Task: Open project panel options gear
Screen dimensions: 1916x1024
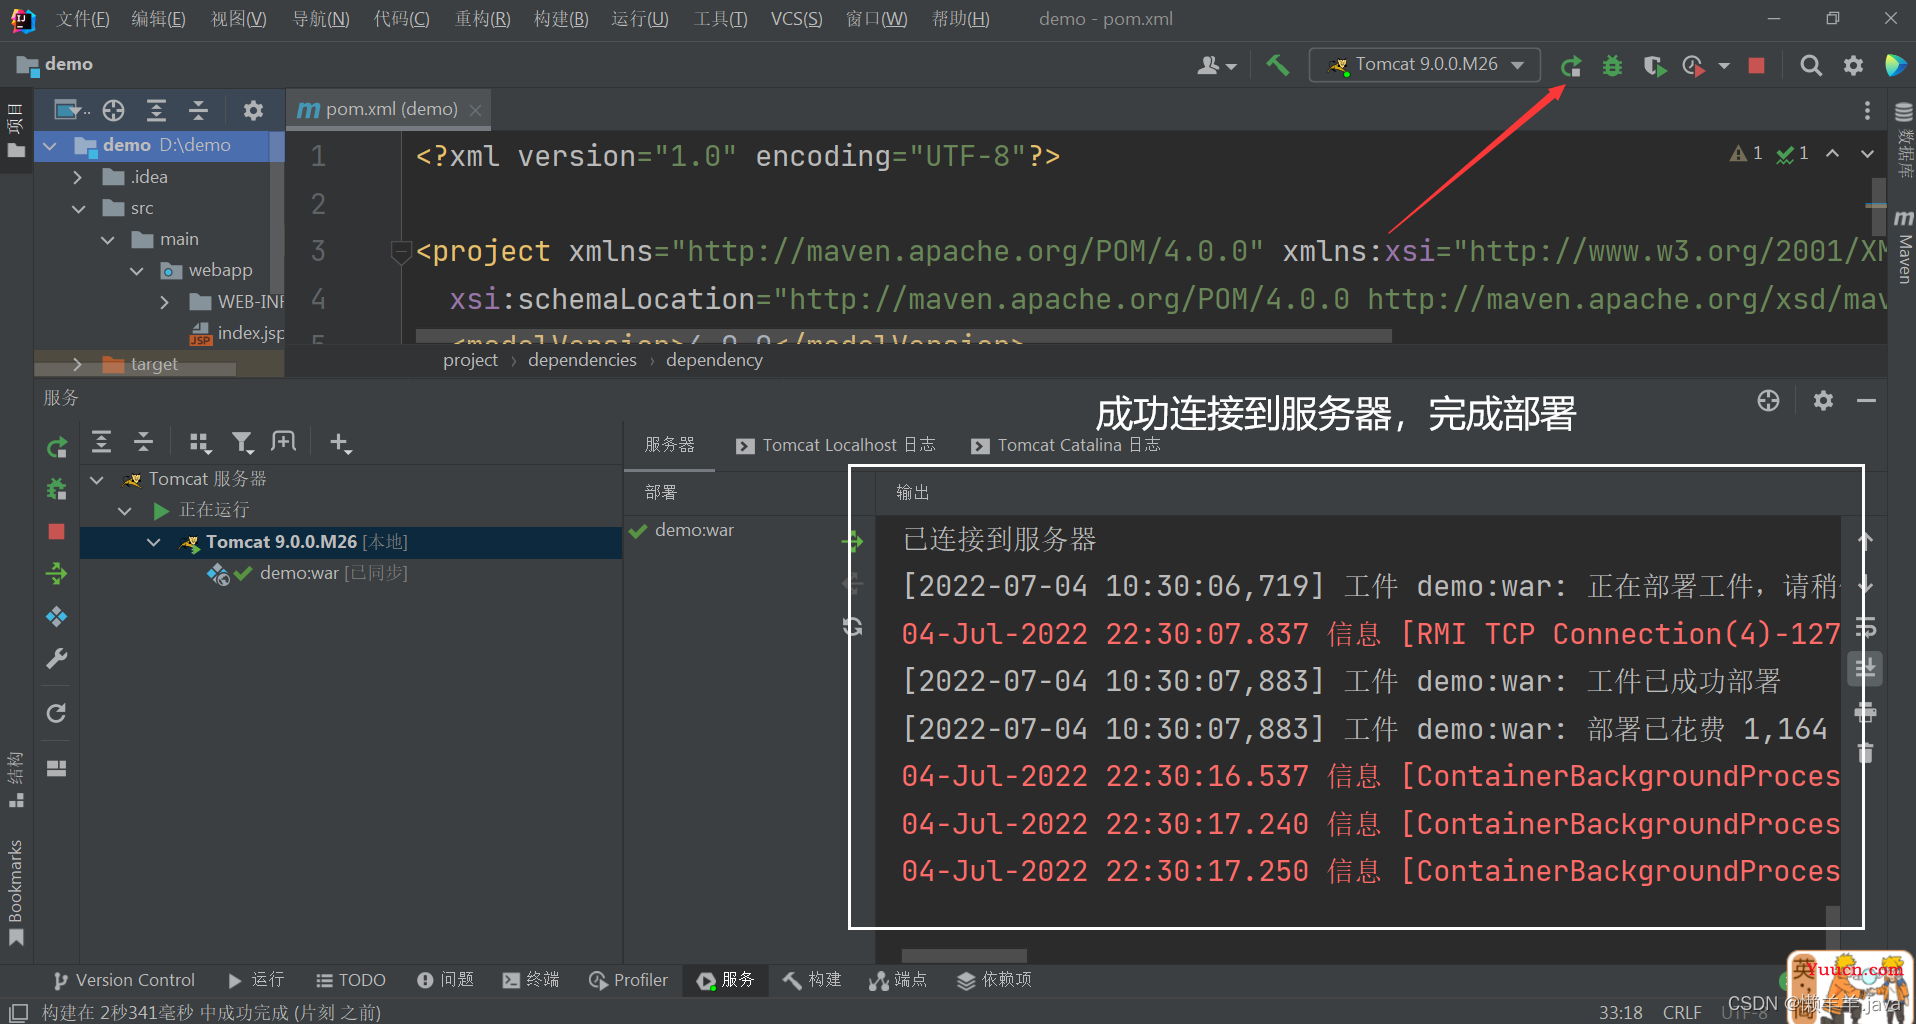Action: pos(253,110)
